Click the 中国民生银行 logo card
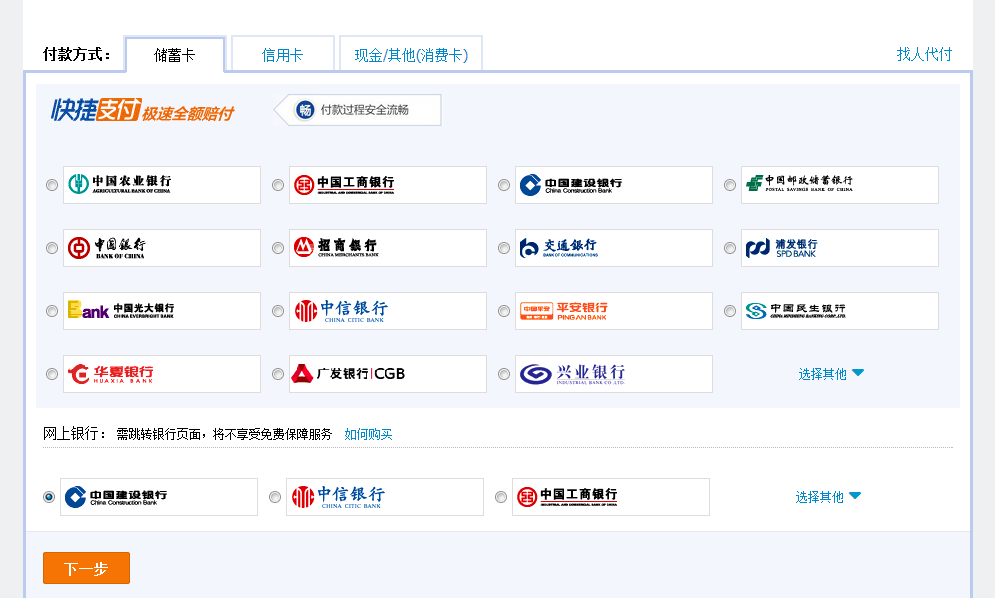The width and height of the screenshot is (995, 598). click(840, 310)
